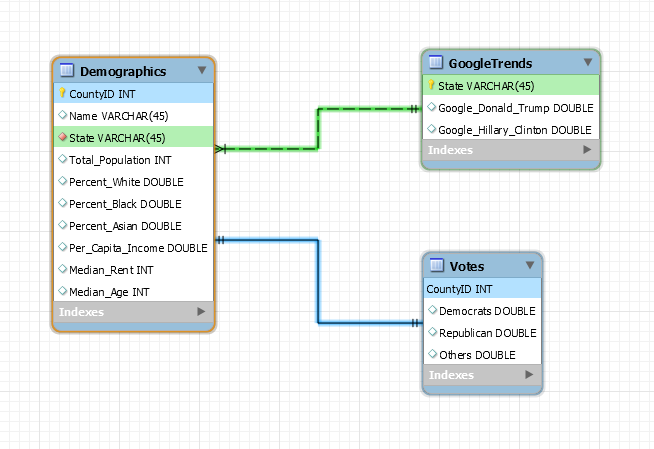This screenshot has height=449, width=654.
Task: Click the diamond icon beside Percent_Asian
Action: 63,225
